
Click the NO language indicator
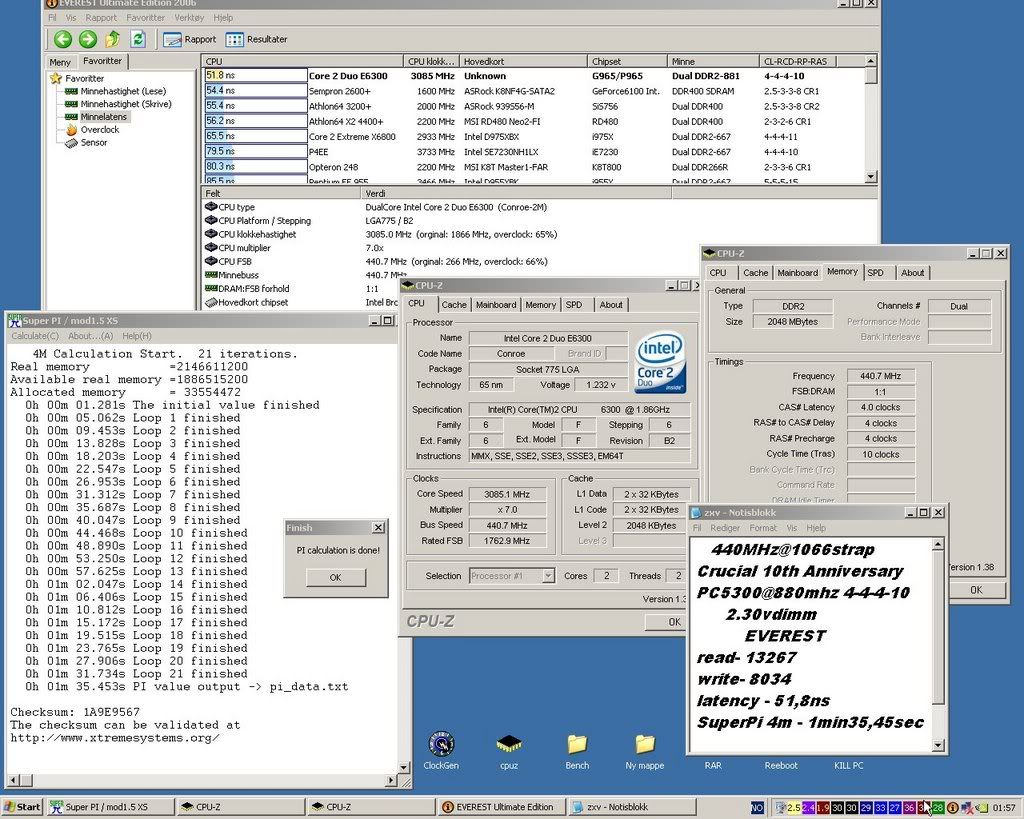[757, 808]
